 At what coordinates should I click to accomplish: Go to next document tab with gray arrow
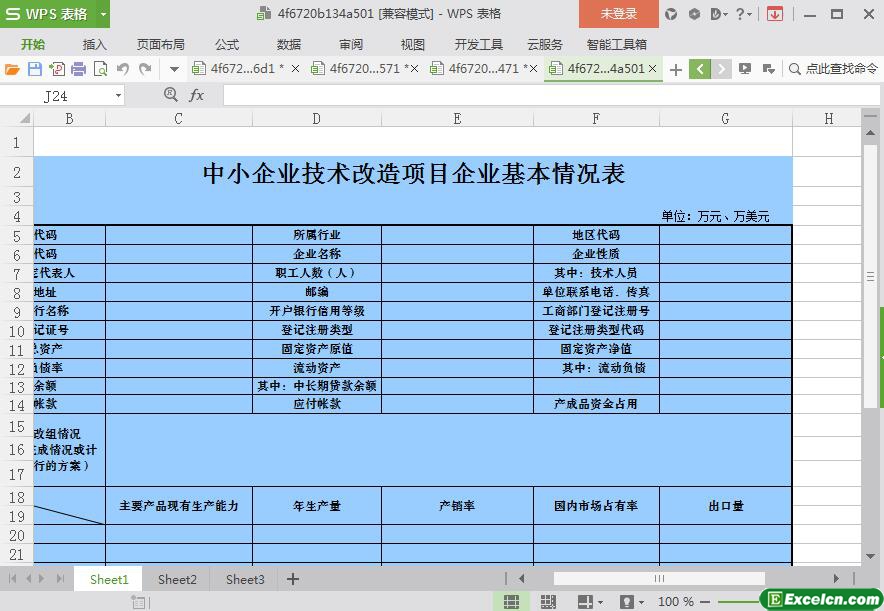[721, 69]
